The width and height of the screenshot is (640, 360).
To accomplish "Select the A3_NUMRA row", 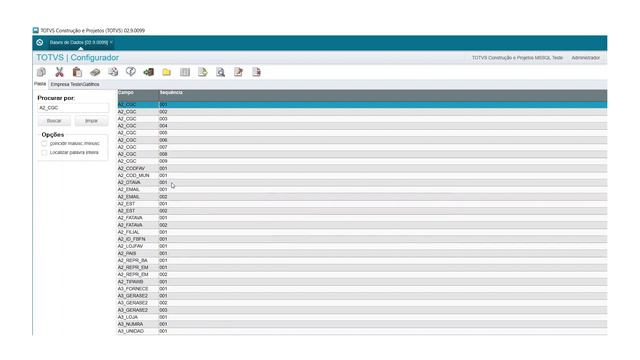I will (x=362, y=324).
